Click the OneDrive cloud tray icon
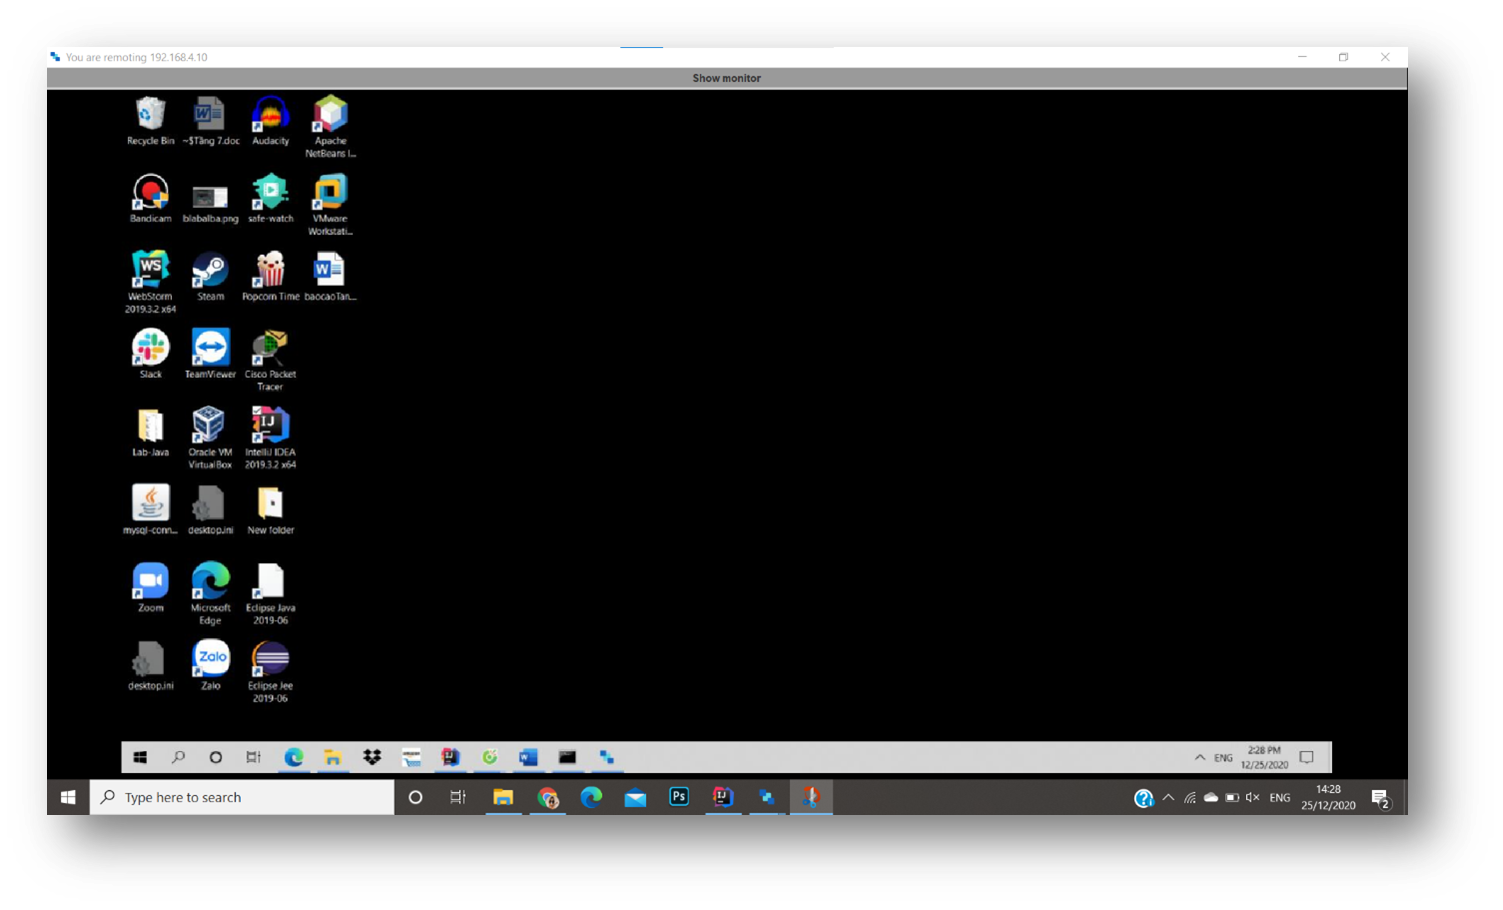The image size is (1503, 910). pyautogui.click(x=1210, y=798)
